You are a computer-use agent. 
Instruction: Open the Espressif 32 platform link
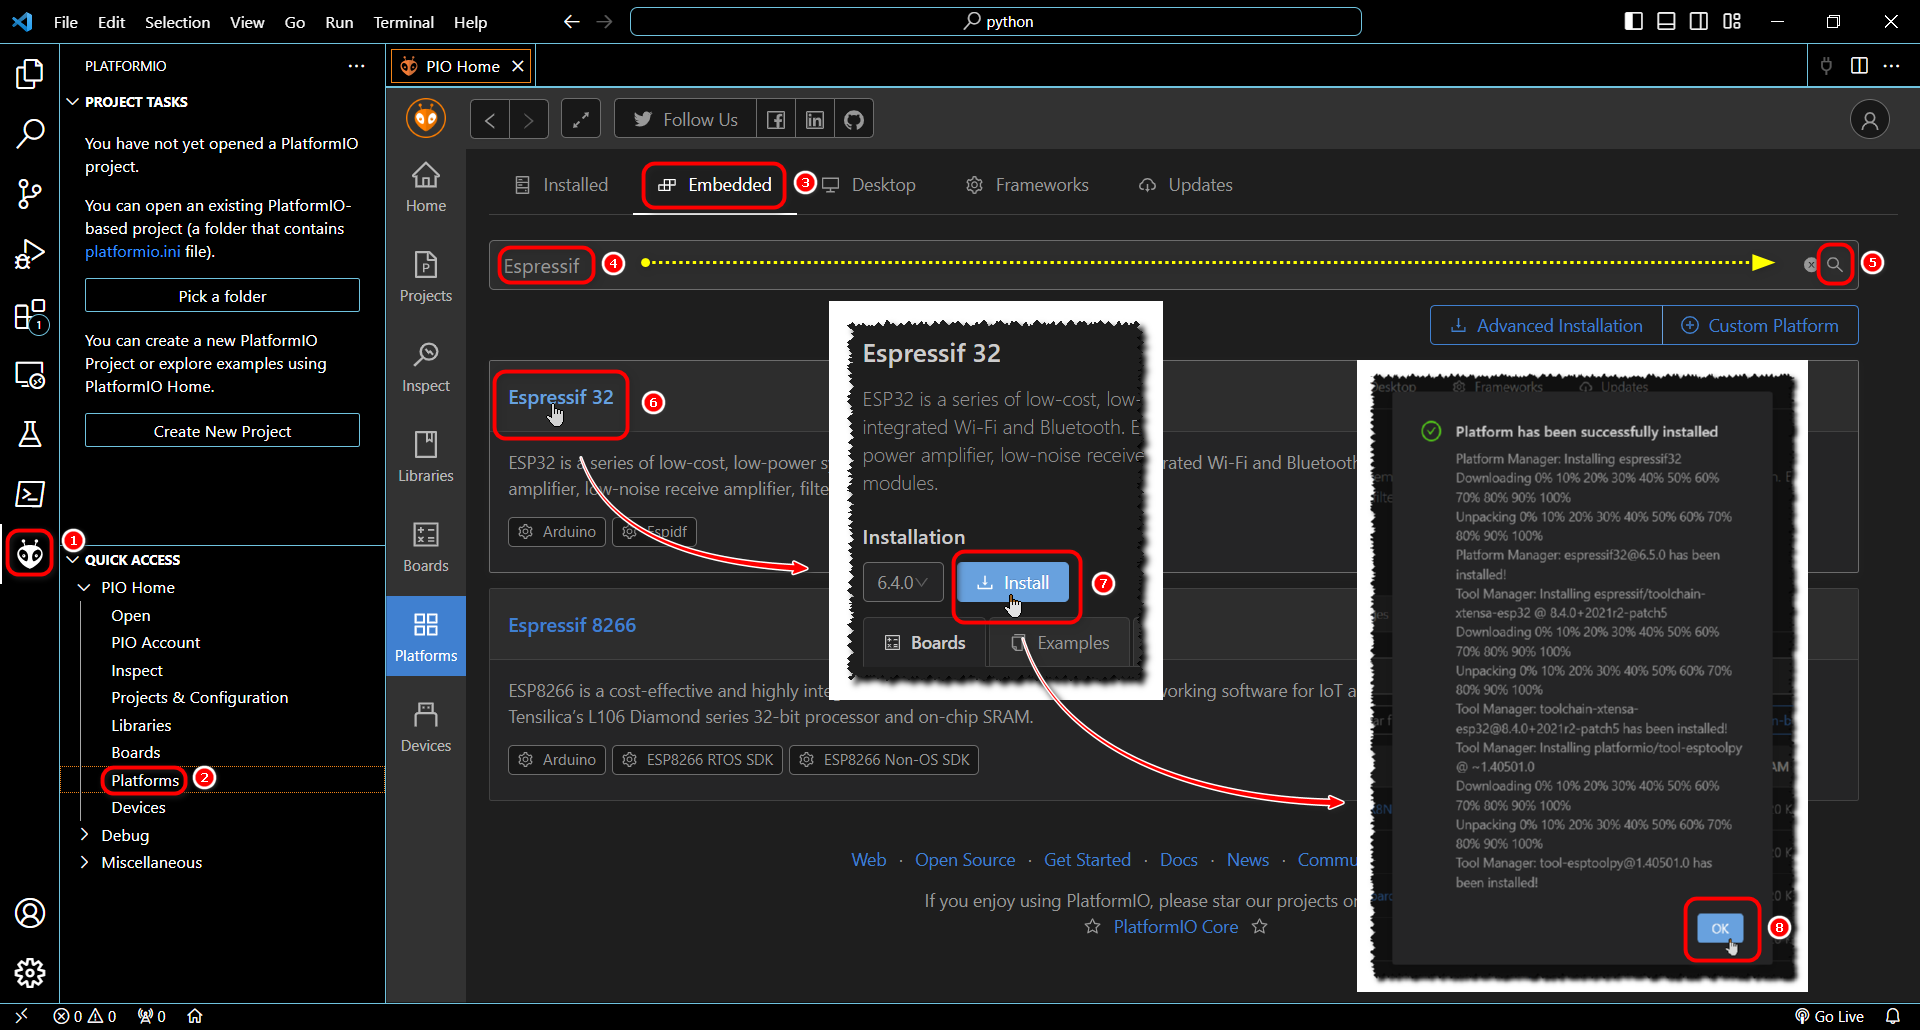pyautogui.click(x=561, y=397)
